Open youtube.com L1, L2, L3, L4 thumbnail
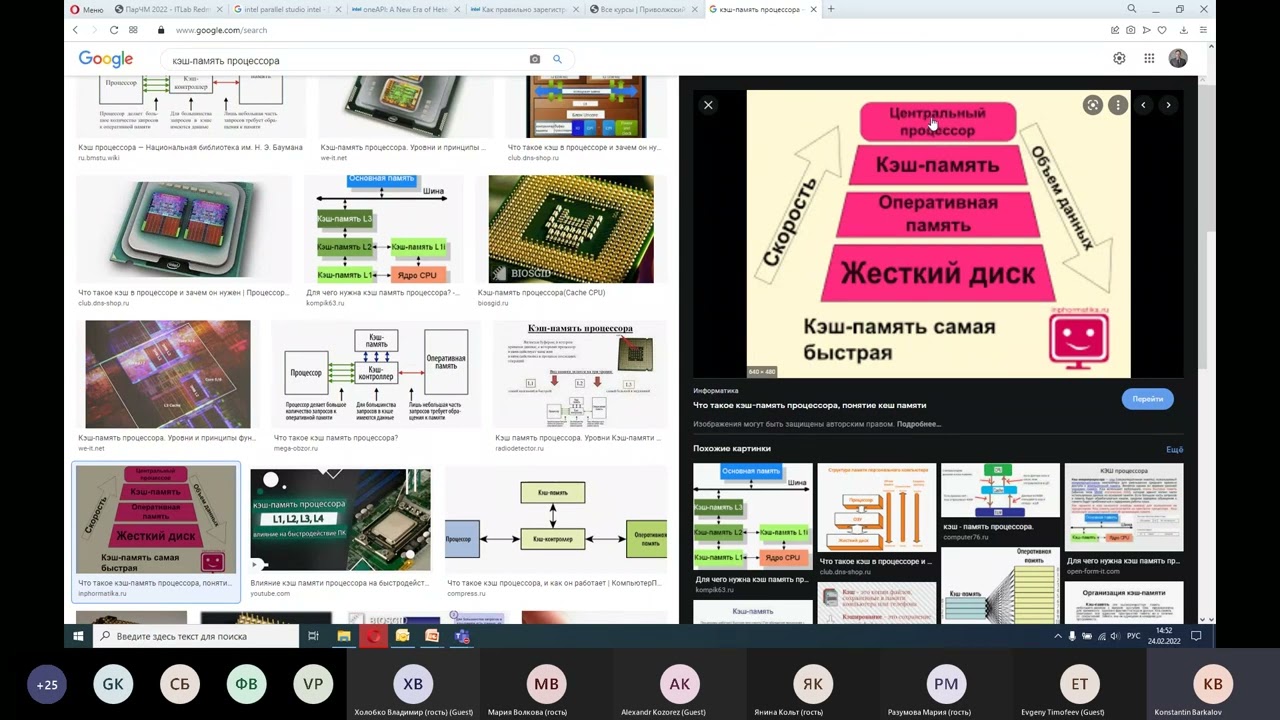The height and width of the screenshot is (720, 1280). pos(340,520)
